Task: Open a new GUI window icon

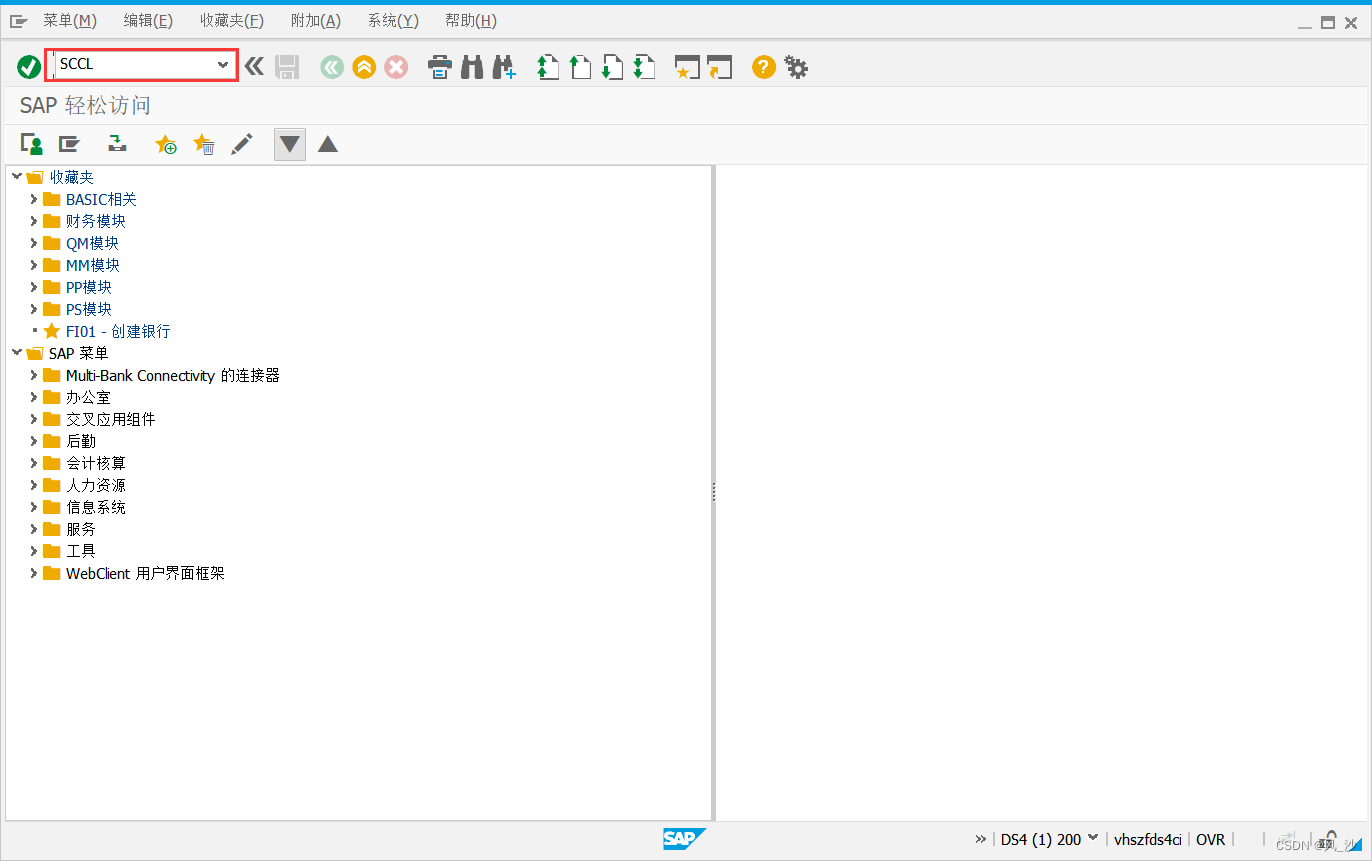Action: pos(687,67)
